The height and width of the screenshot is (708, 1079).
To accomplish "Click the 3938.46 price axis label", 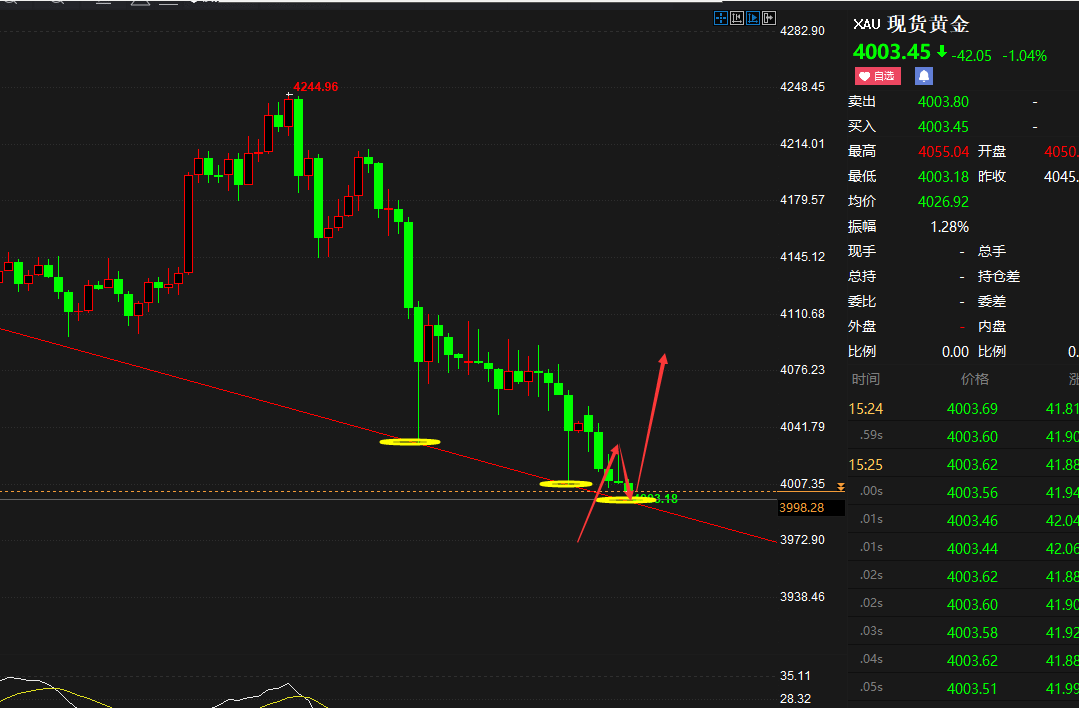I will (802, 597).
